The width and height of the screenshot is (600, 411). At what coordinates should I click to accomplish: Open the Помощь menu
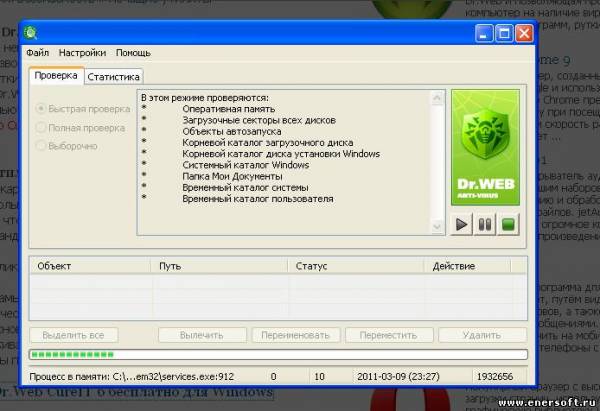pyautogui.click(x=133, y=53)
